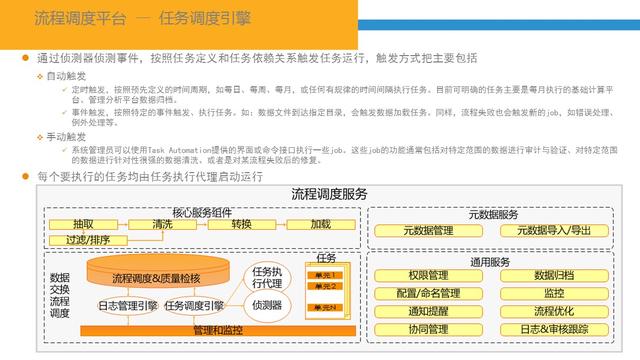Click the 过滤/排序 box

point(88,240)
